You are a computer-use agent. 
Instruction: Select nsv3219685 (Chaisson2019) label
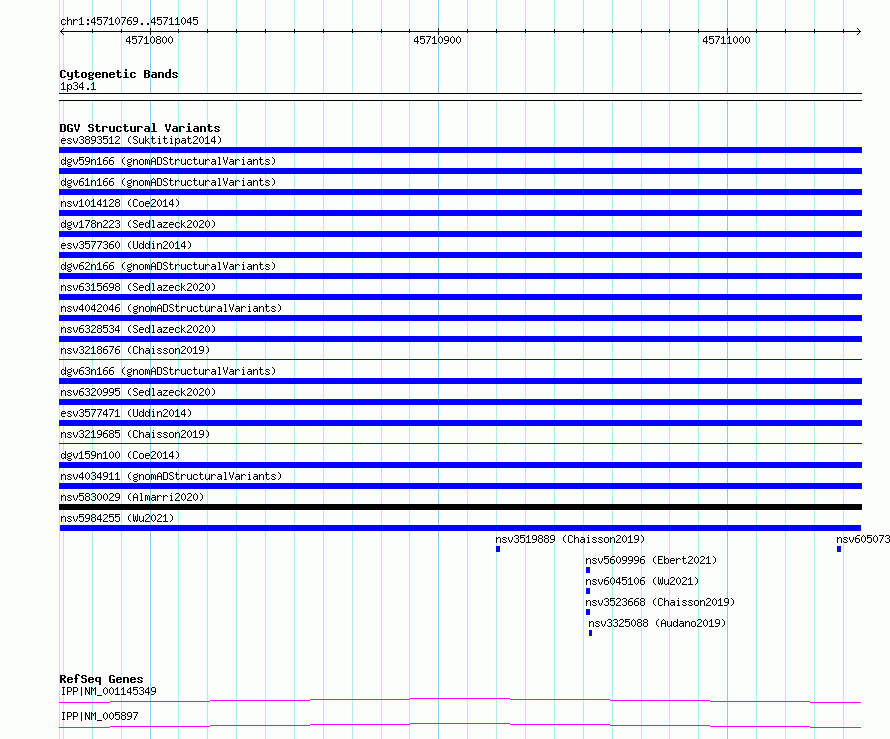click(x=135, y=434)
